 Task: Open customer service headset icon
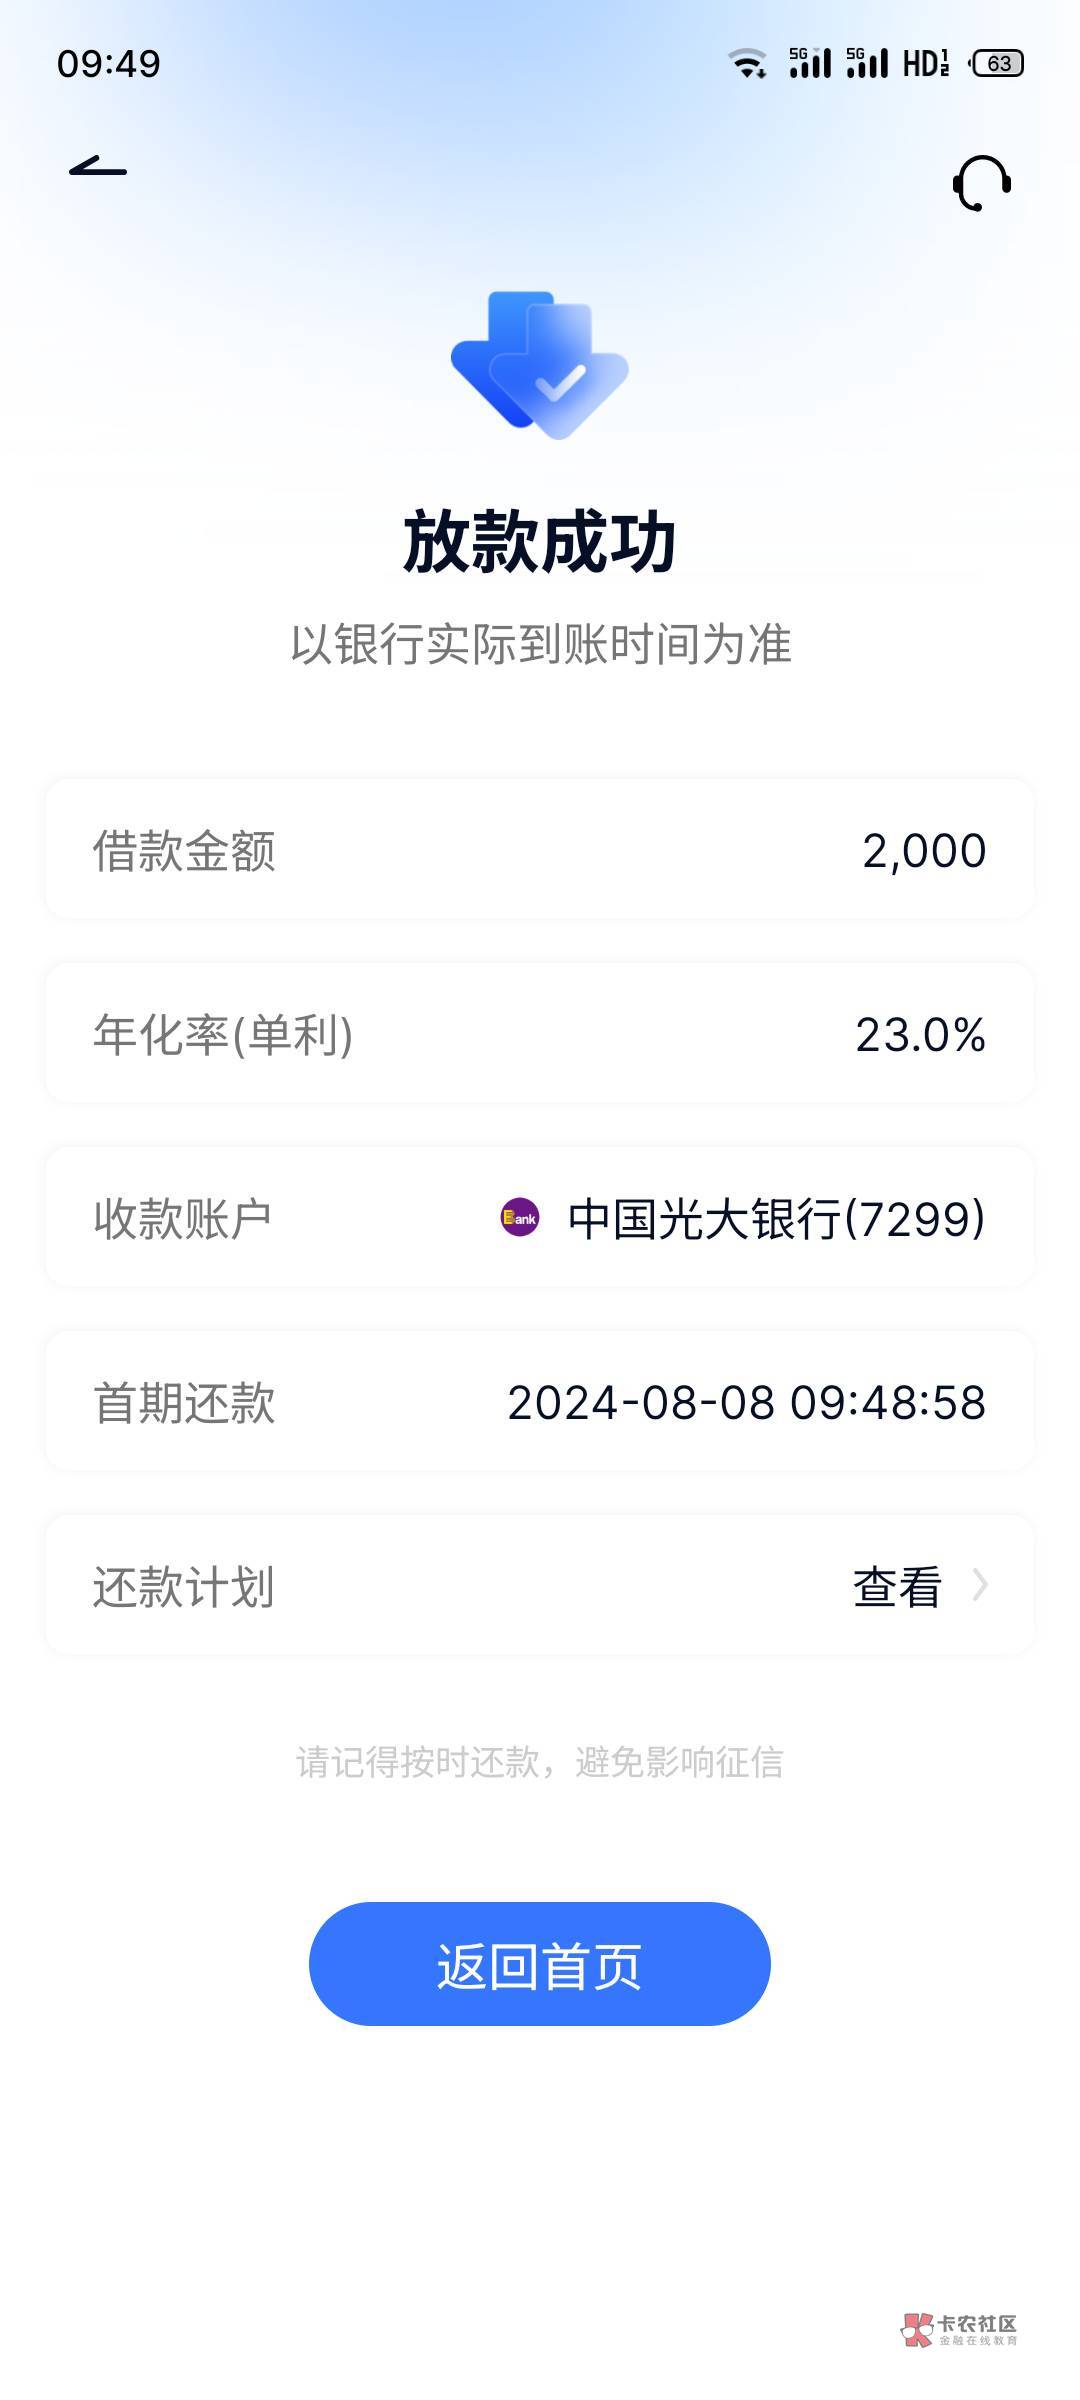981,183
